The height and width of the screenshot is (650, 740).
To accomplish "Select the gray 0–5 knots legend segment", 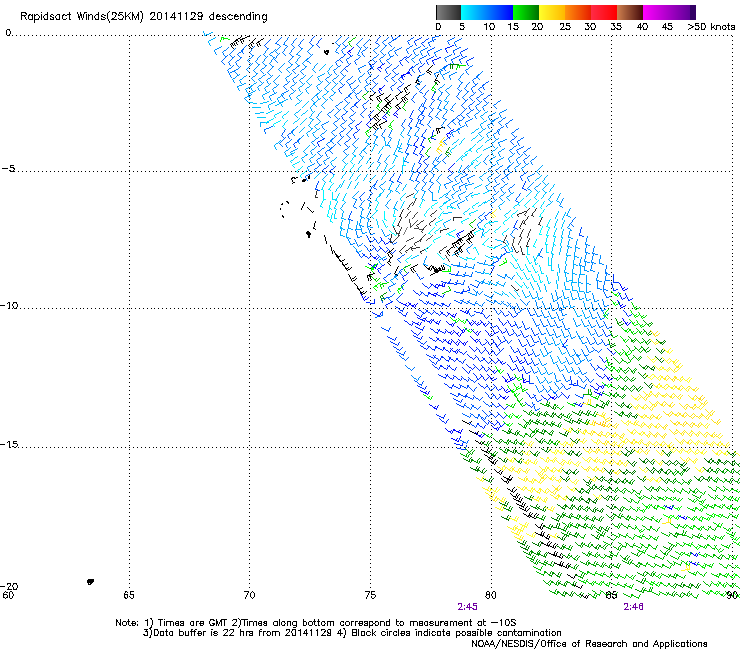I will pos(448,12).
